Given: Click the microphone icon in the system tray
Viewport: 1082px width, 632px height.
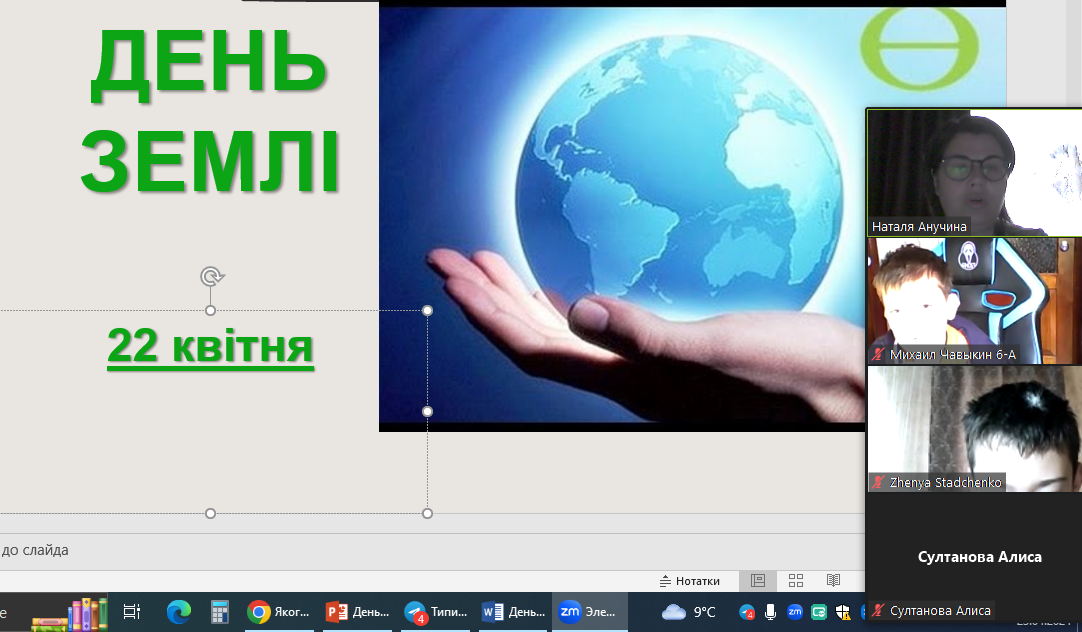Looking at the screenshot, I should tap(770, 612).
